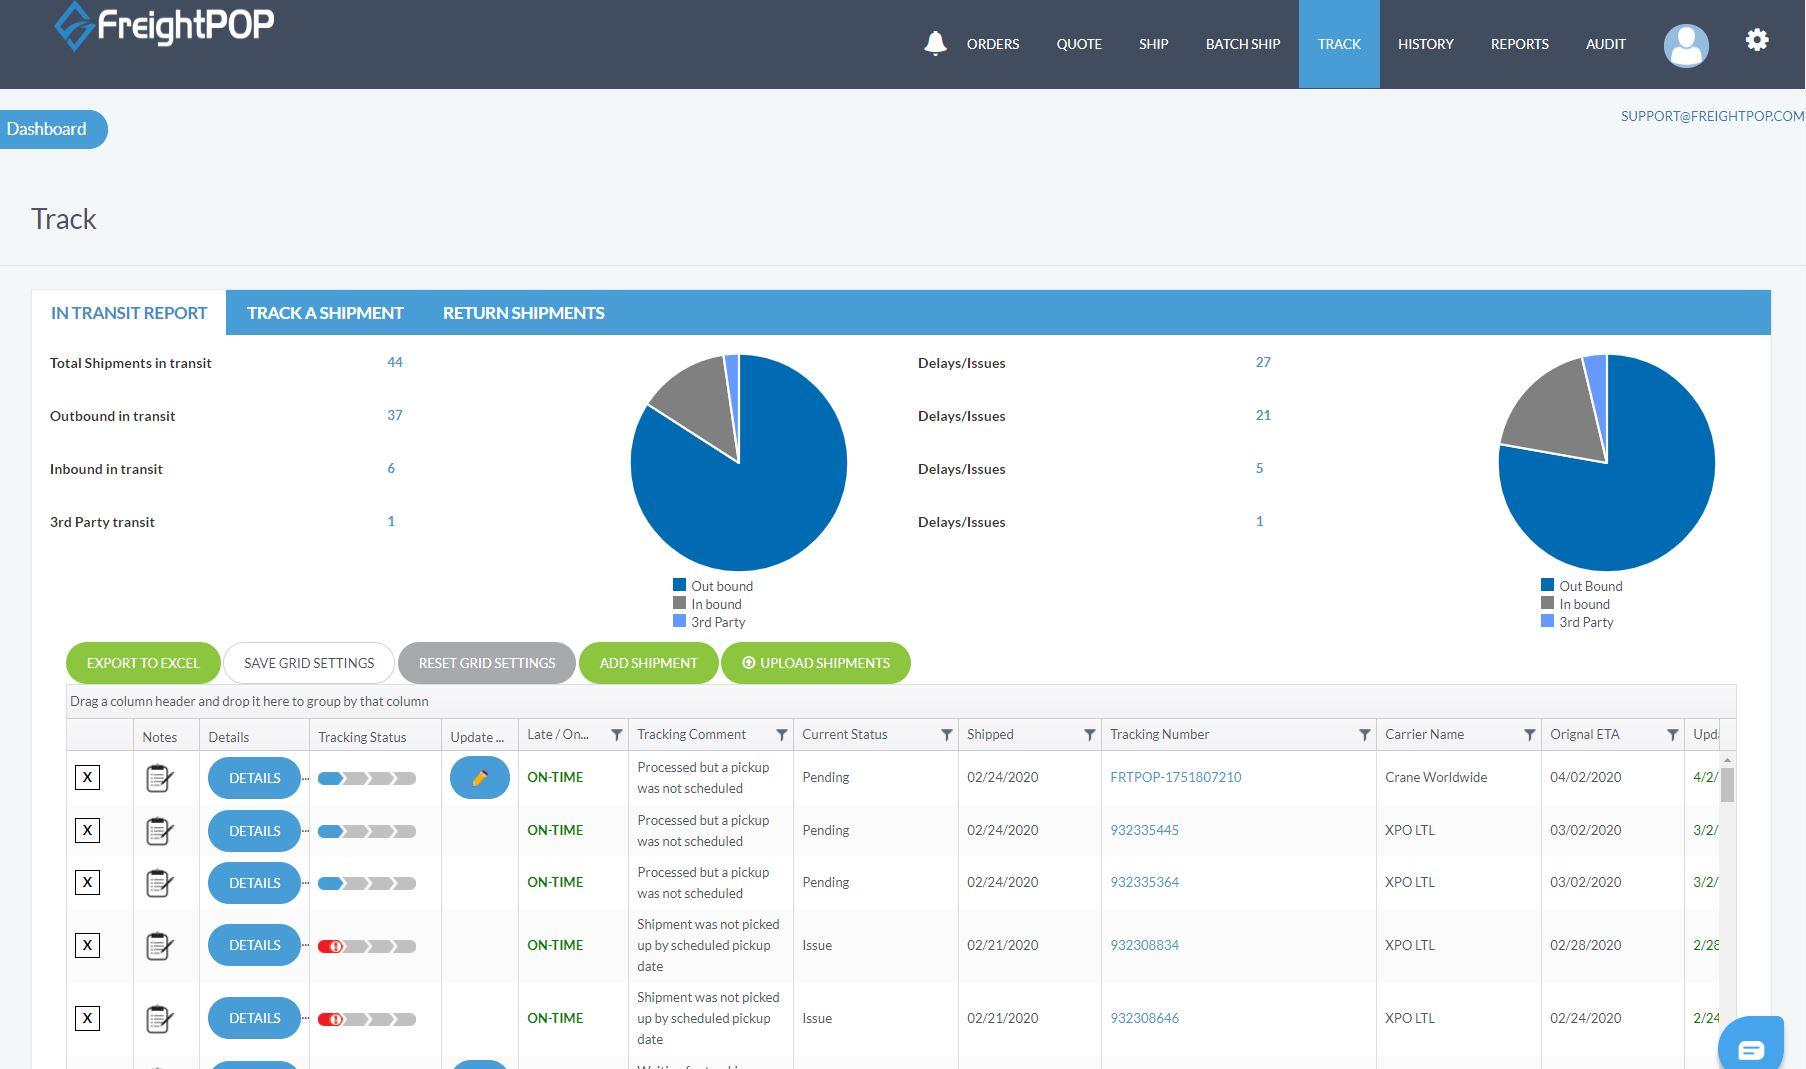Switch to Track a Shipment tab
The height and width of the screenshot is (1069, 1806).
(325, 313)
